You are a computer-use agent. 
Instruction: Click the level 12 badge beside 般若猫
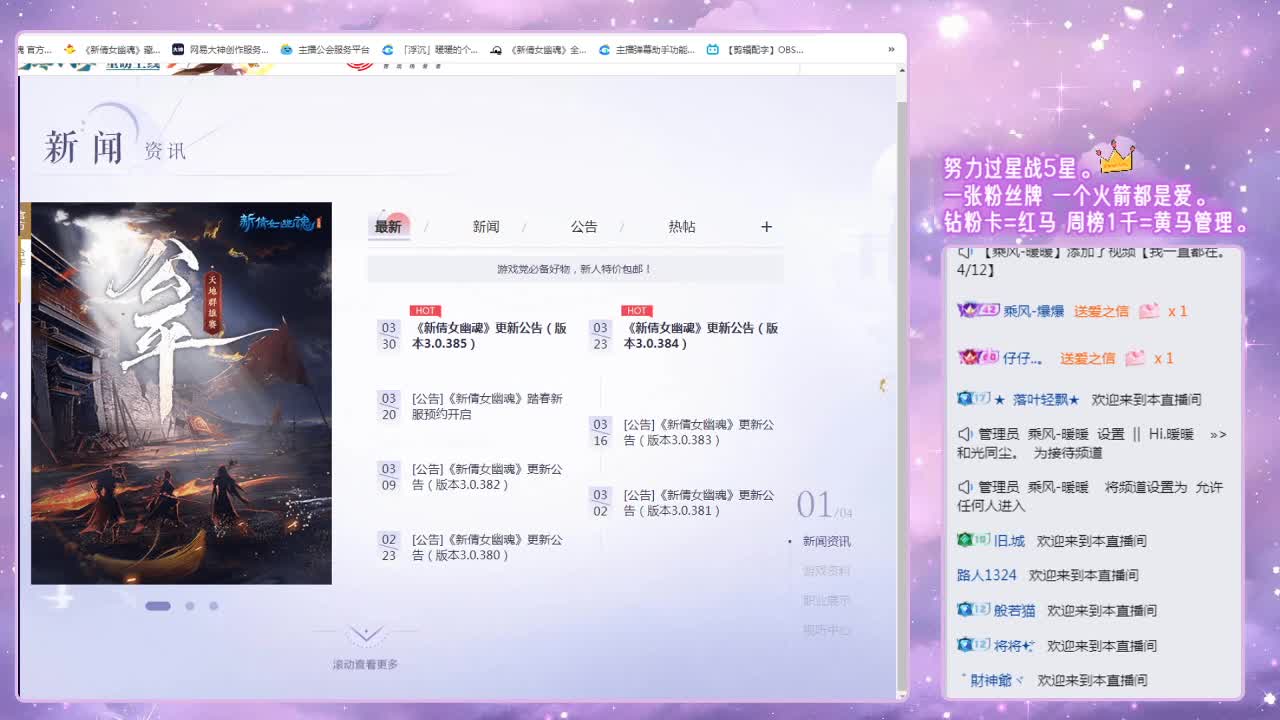point(973,610)
